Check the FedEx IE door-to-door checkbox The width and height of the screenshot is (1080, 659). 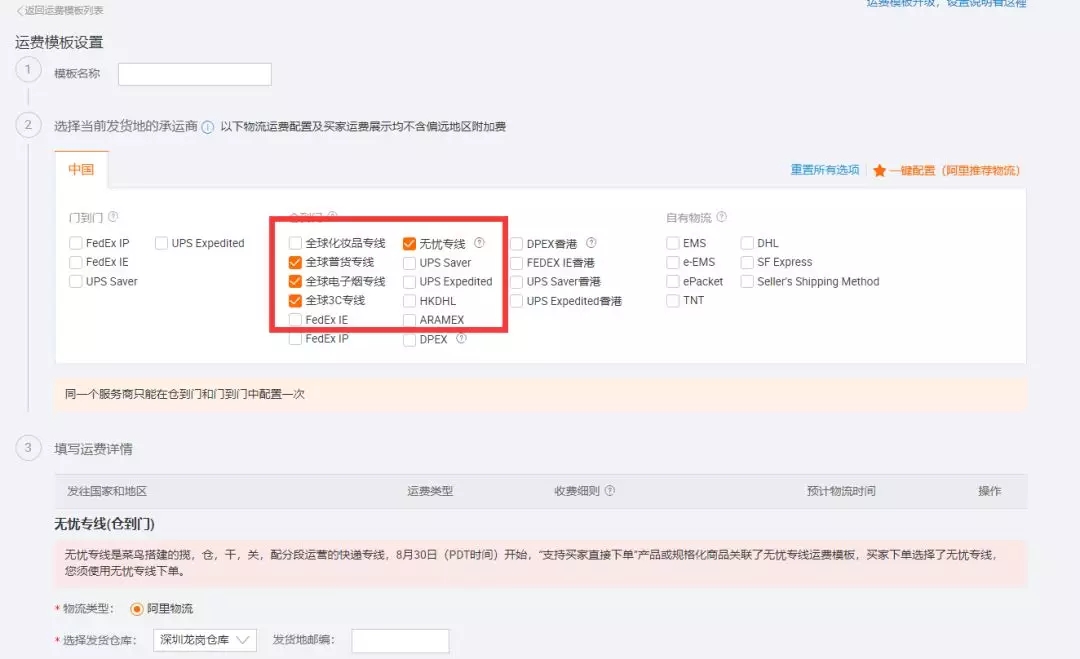click(76, 262)
